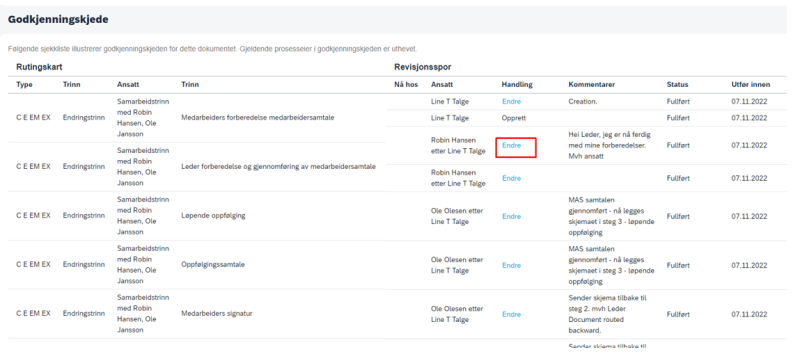Click the 'Følgende sjekkliste illustrerer godkjenningskjeden' description text
This screenshot has width=800, height=363.
(212, 49)
